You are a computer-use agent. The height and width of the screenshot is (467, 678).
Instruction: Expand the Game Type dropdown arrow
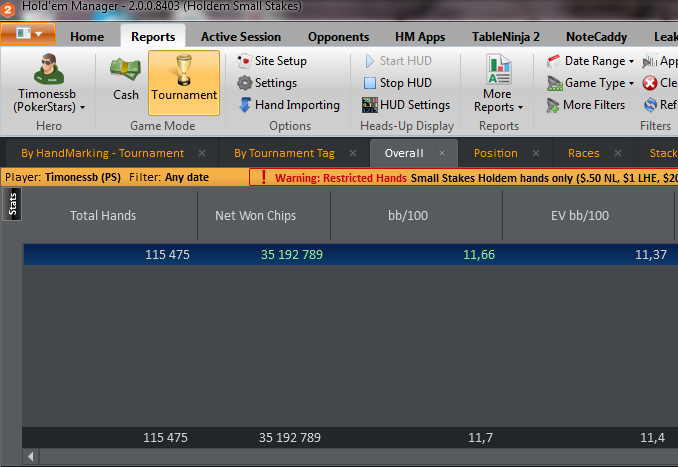click(x=631, y=83)
